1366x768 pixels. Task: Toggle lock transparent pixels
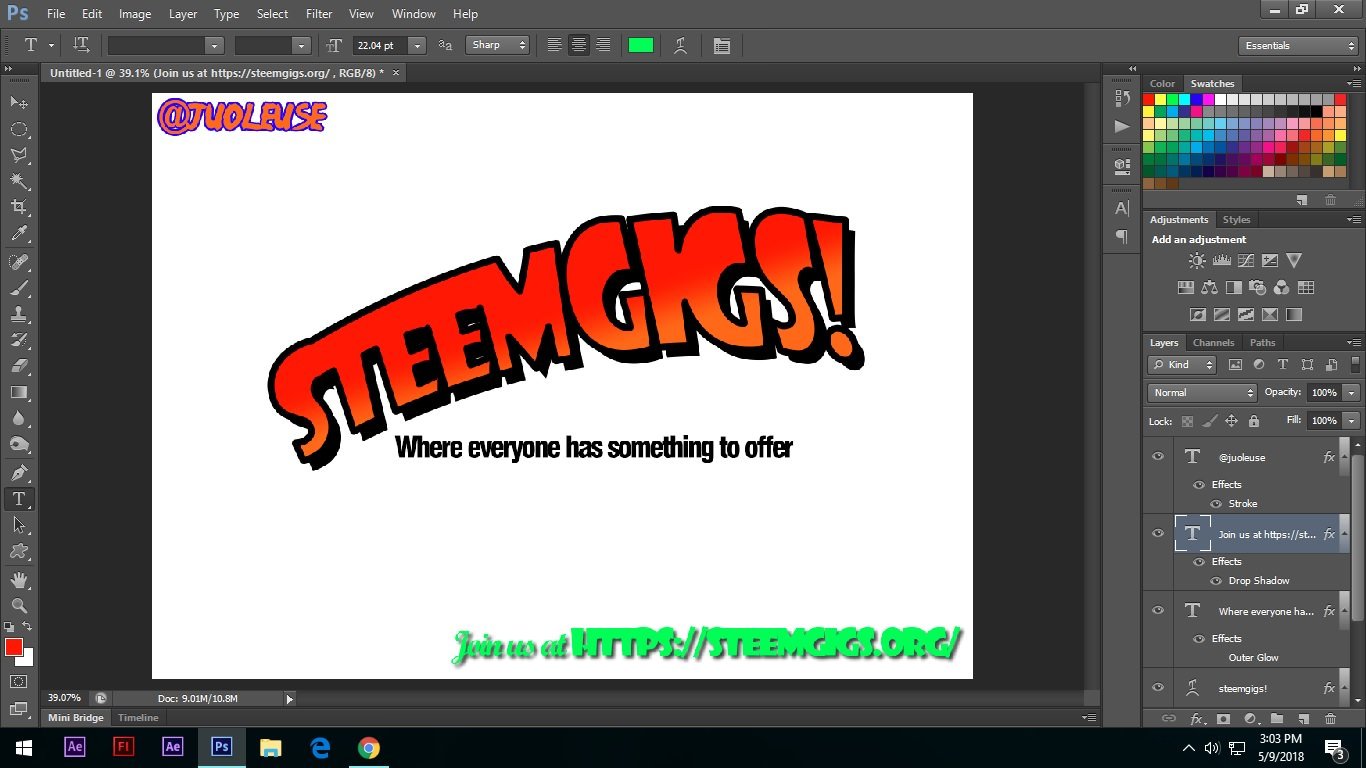pos(1187,421)
